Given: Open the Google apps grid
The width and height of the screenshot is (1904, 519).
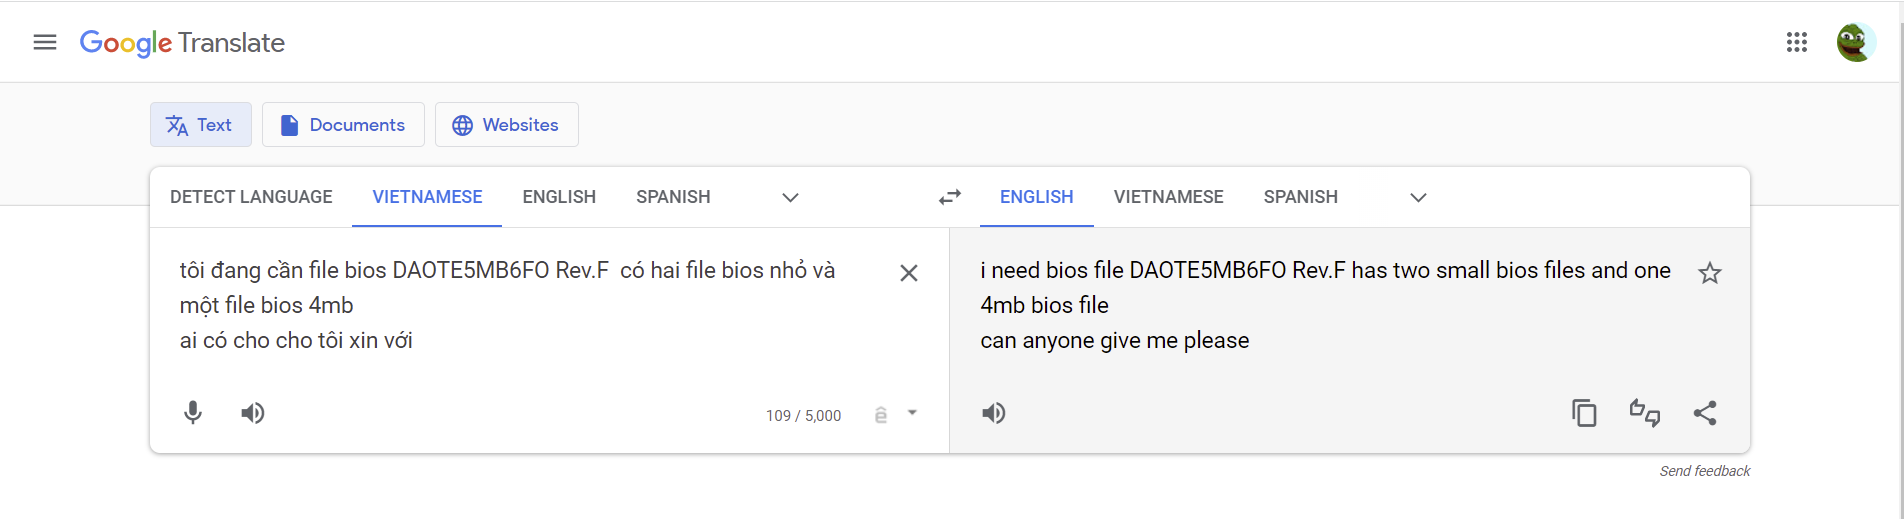Looking at the screenshot, I should pos(1797,42).
